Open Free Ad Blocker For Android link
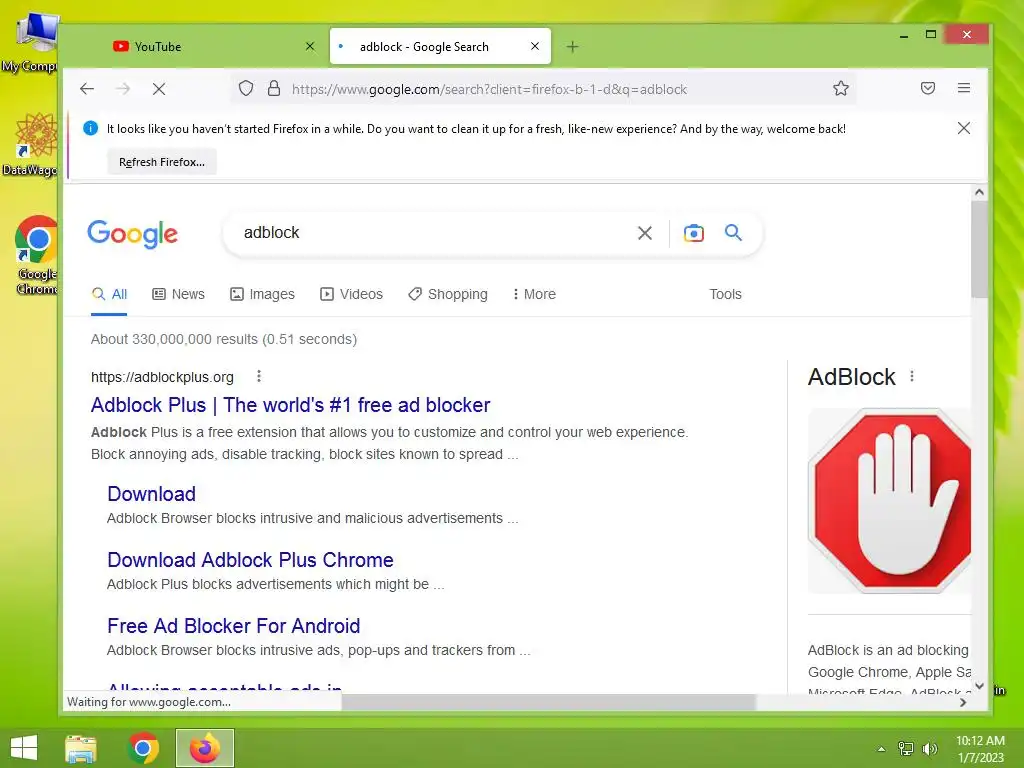The image size is (1024, 768). 234,626
